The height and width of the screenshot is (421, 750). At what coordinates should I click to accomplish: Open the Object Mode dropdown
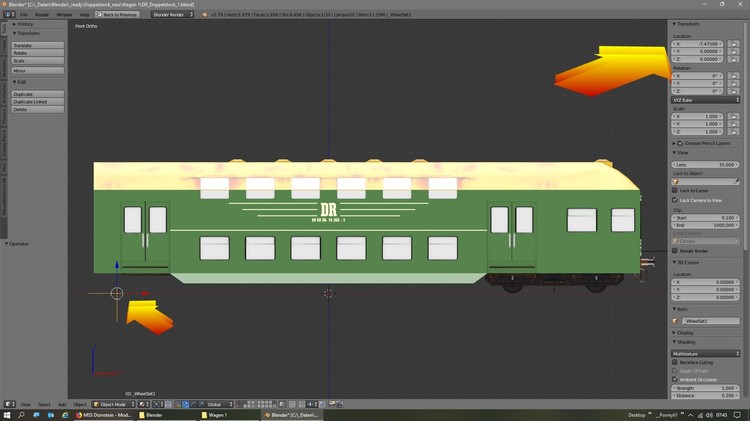[x=114, y=405]
